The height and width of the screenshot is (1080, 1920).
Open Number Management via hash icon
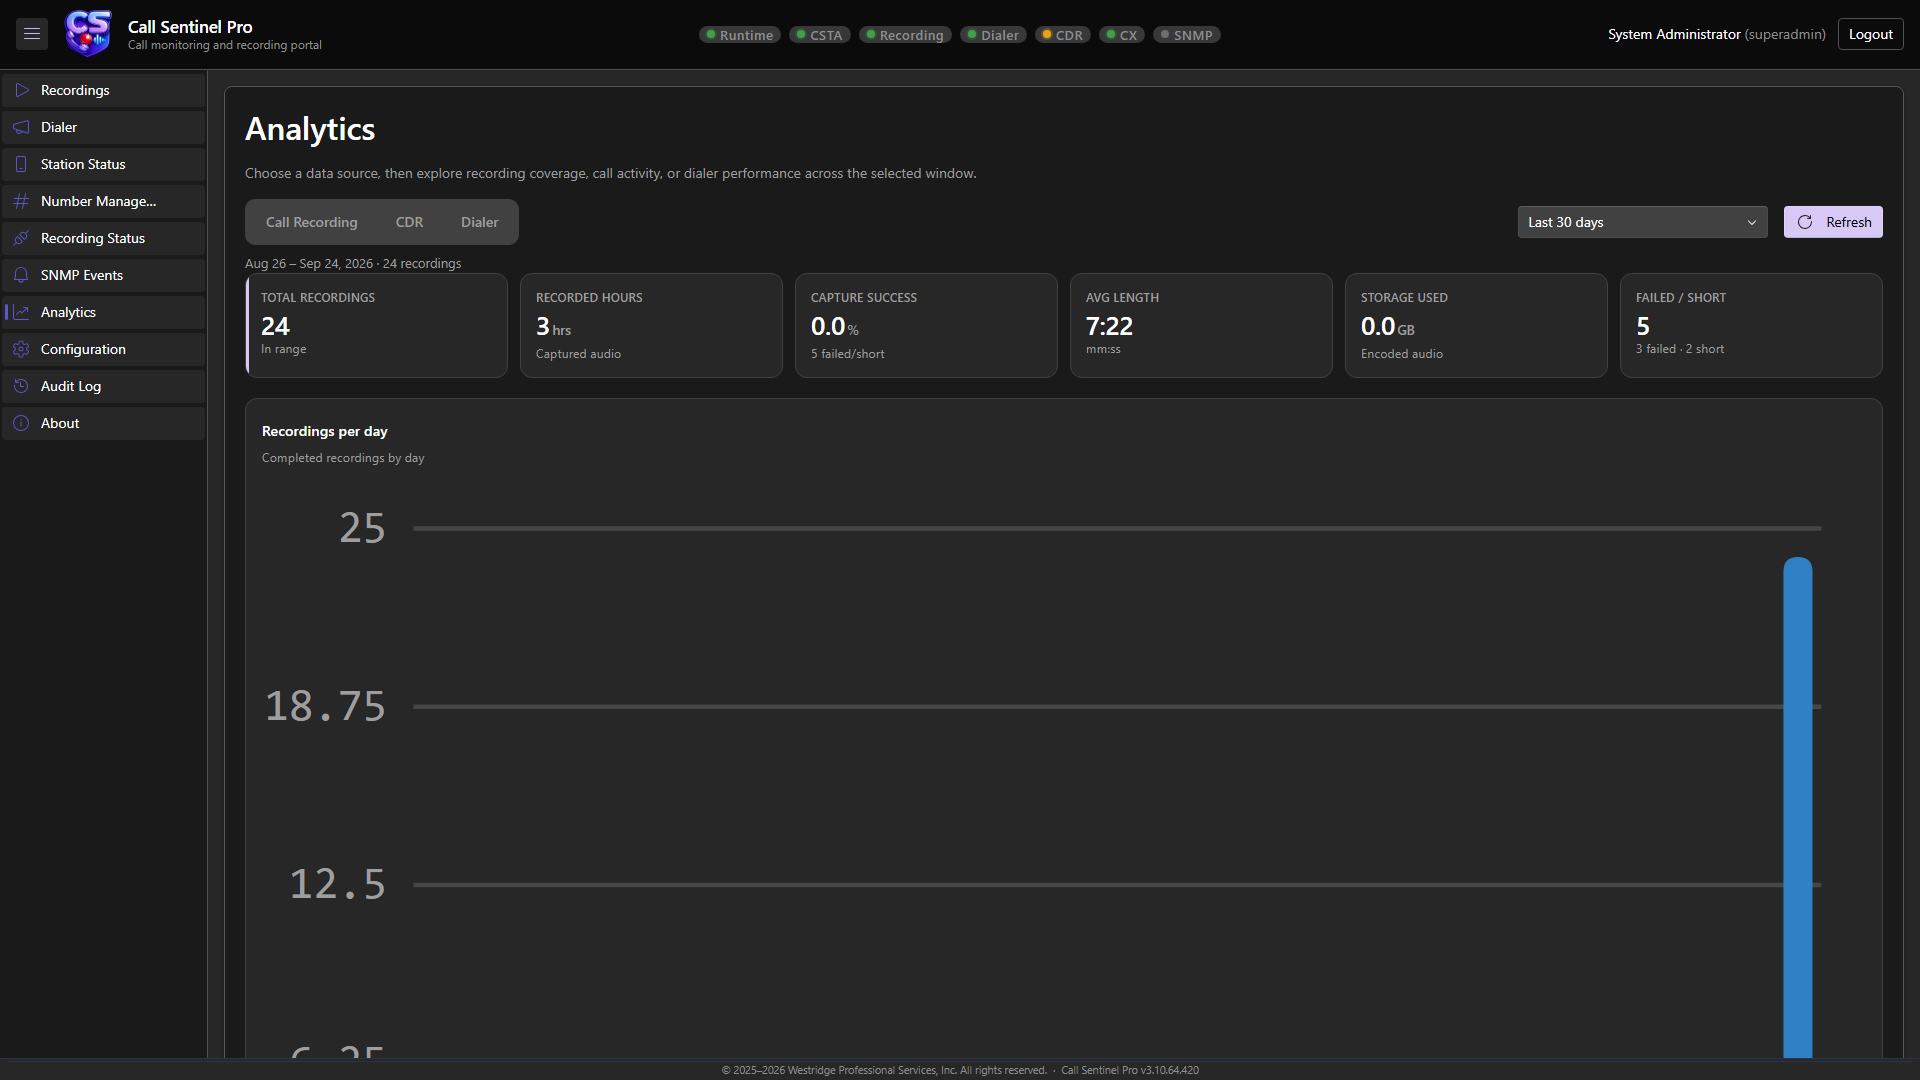pyautogui.click(x=21, y=201)
